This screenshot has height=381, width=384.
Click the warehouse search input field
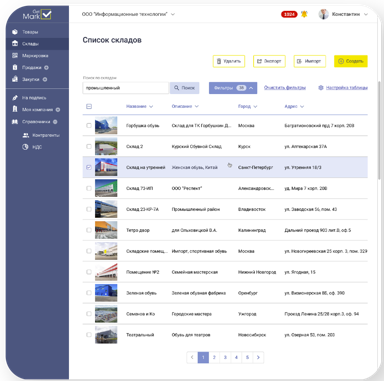[126, 88]
